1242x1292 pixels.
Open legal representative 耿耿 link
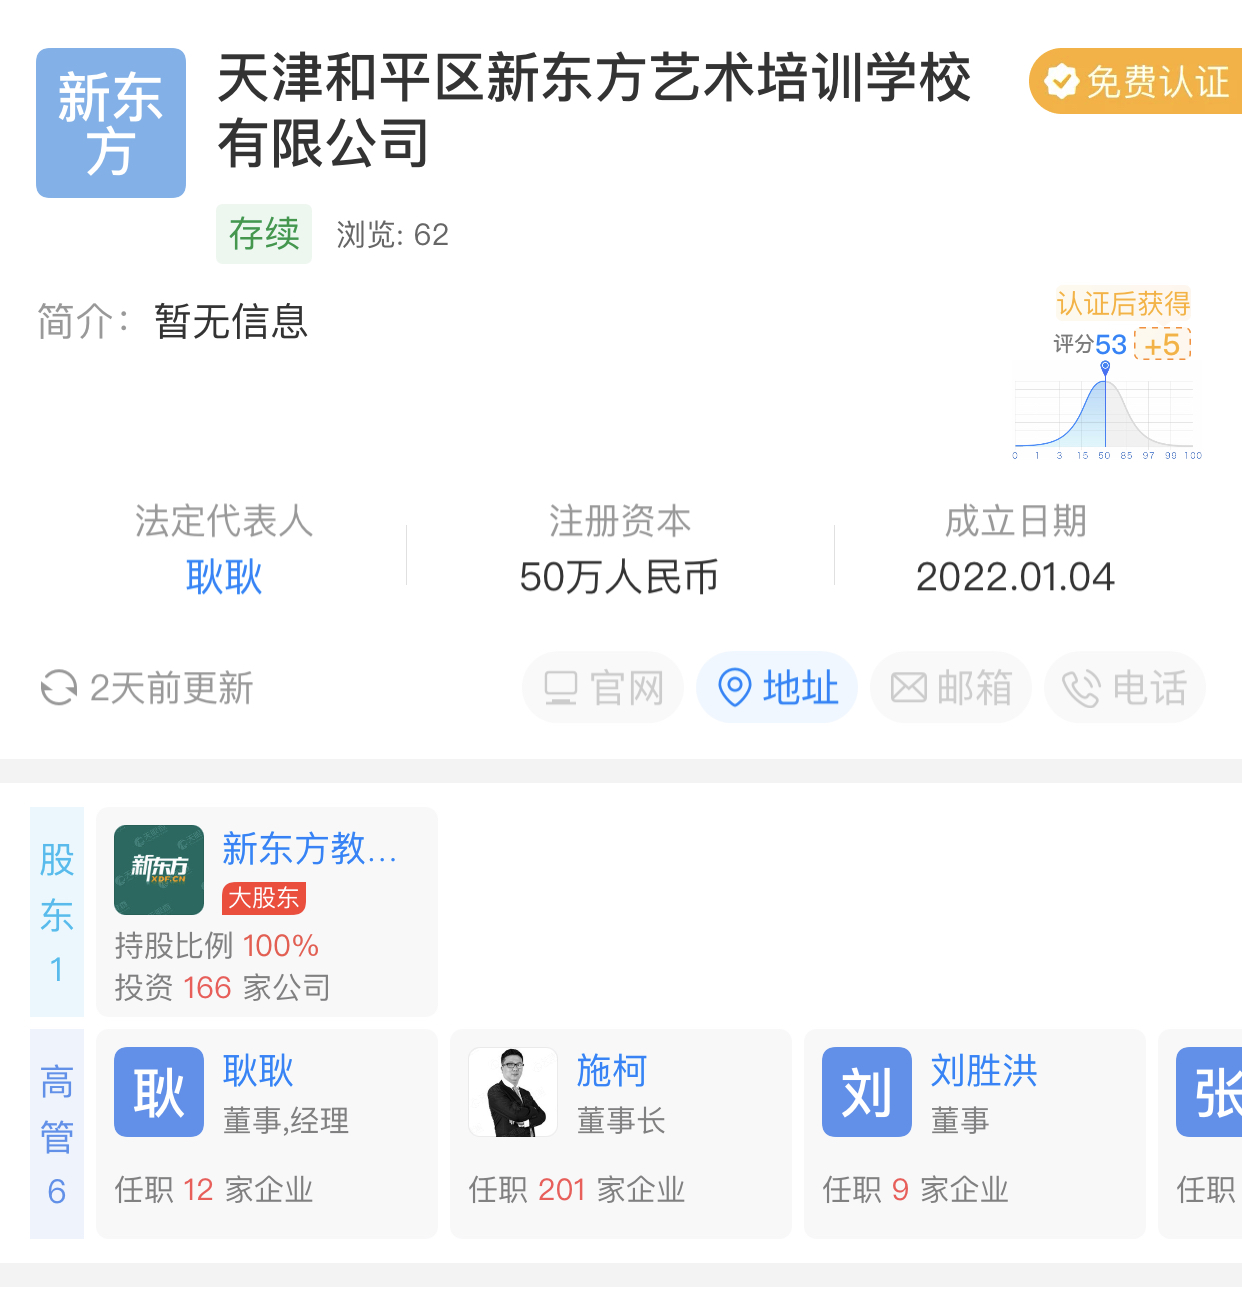[224, 577]
